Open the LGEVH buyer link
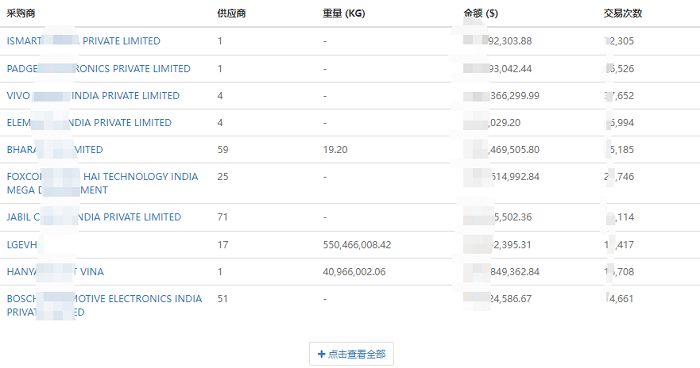This screenshot has height=368, width=700. (x=22, y=245)
